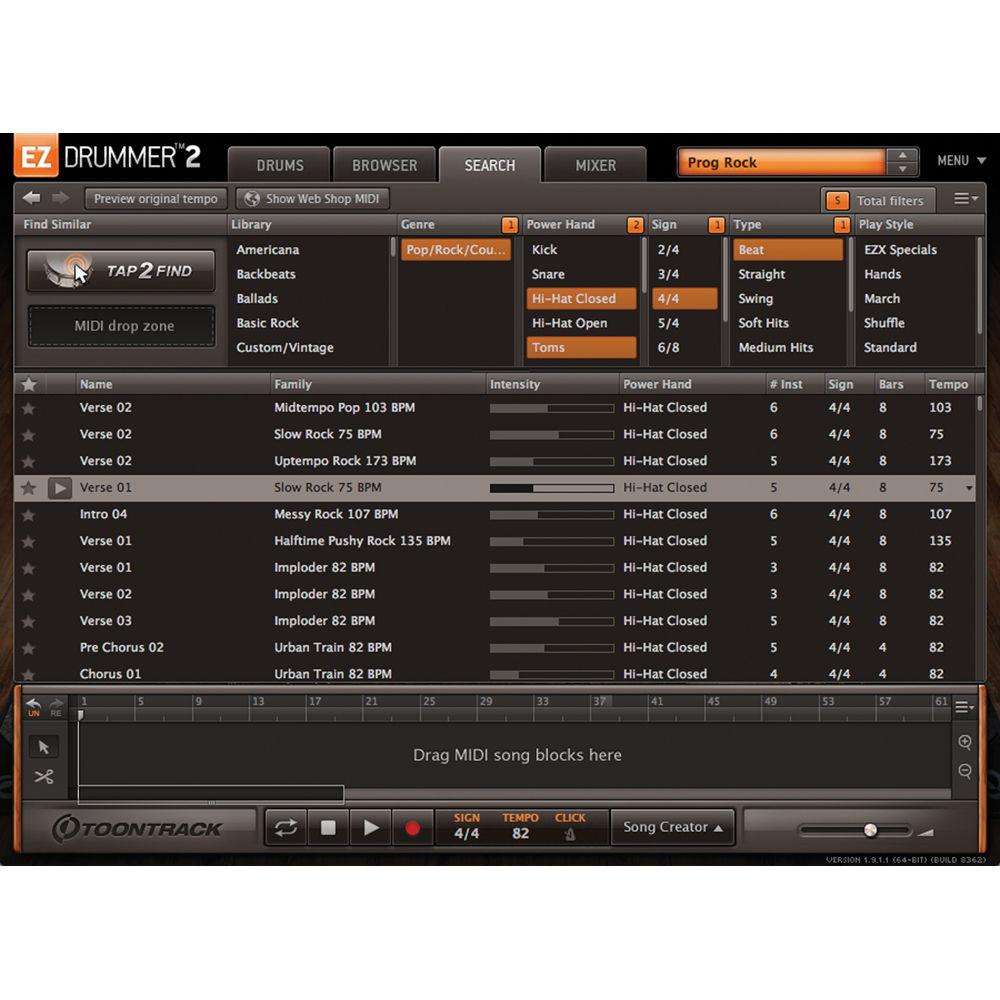
Task: Select the scissors cut tool
Action: pos(44,775)
